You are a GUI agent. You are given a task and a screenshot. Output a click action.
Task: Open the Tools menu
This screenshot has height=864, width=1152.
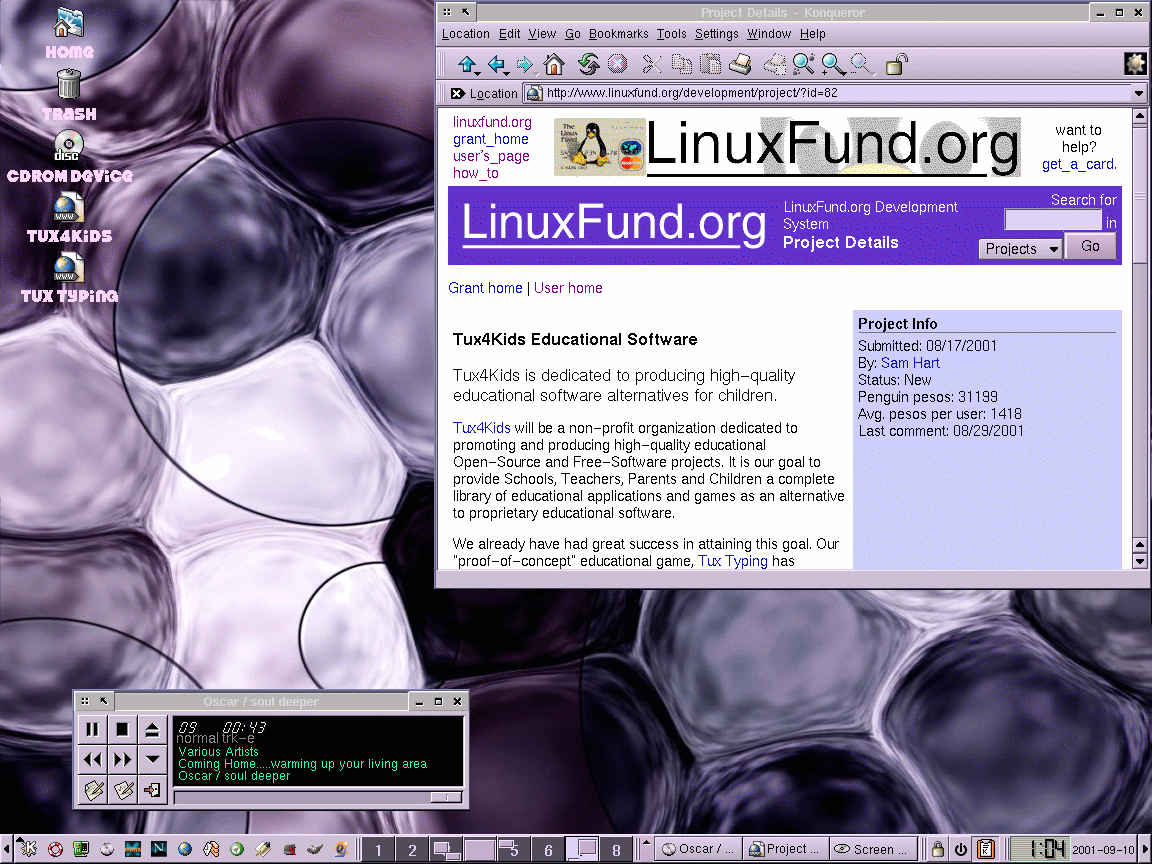[672, 34]
